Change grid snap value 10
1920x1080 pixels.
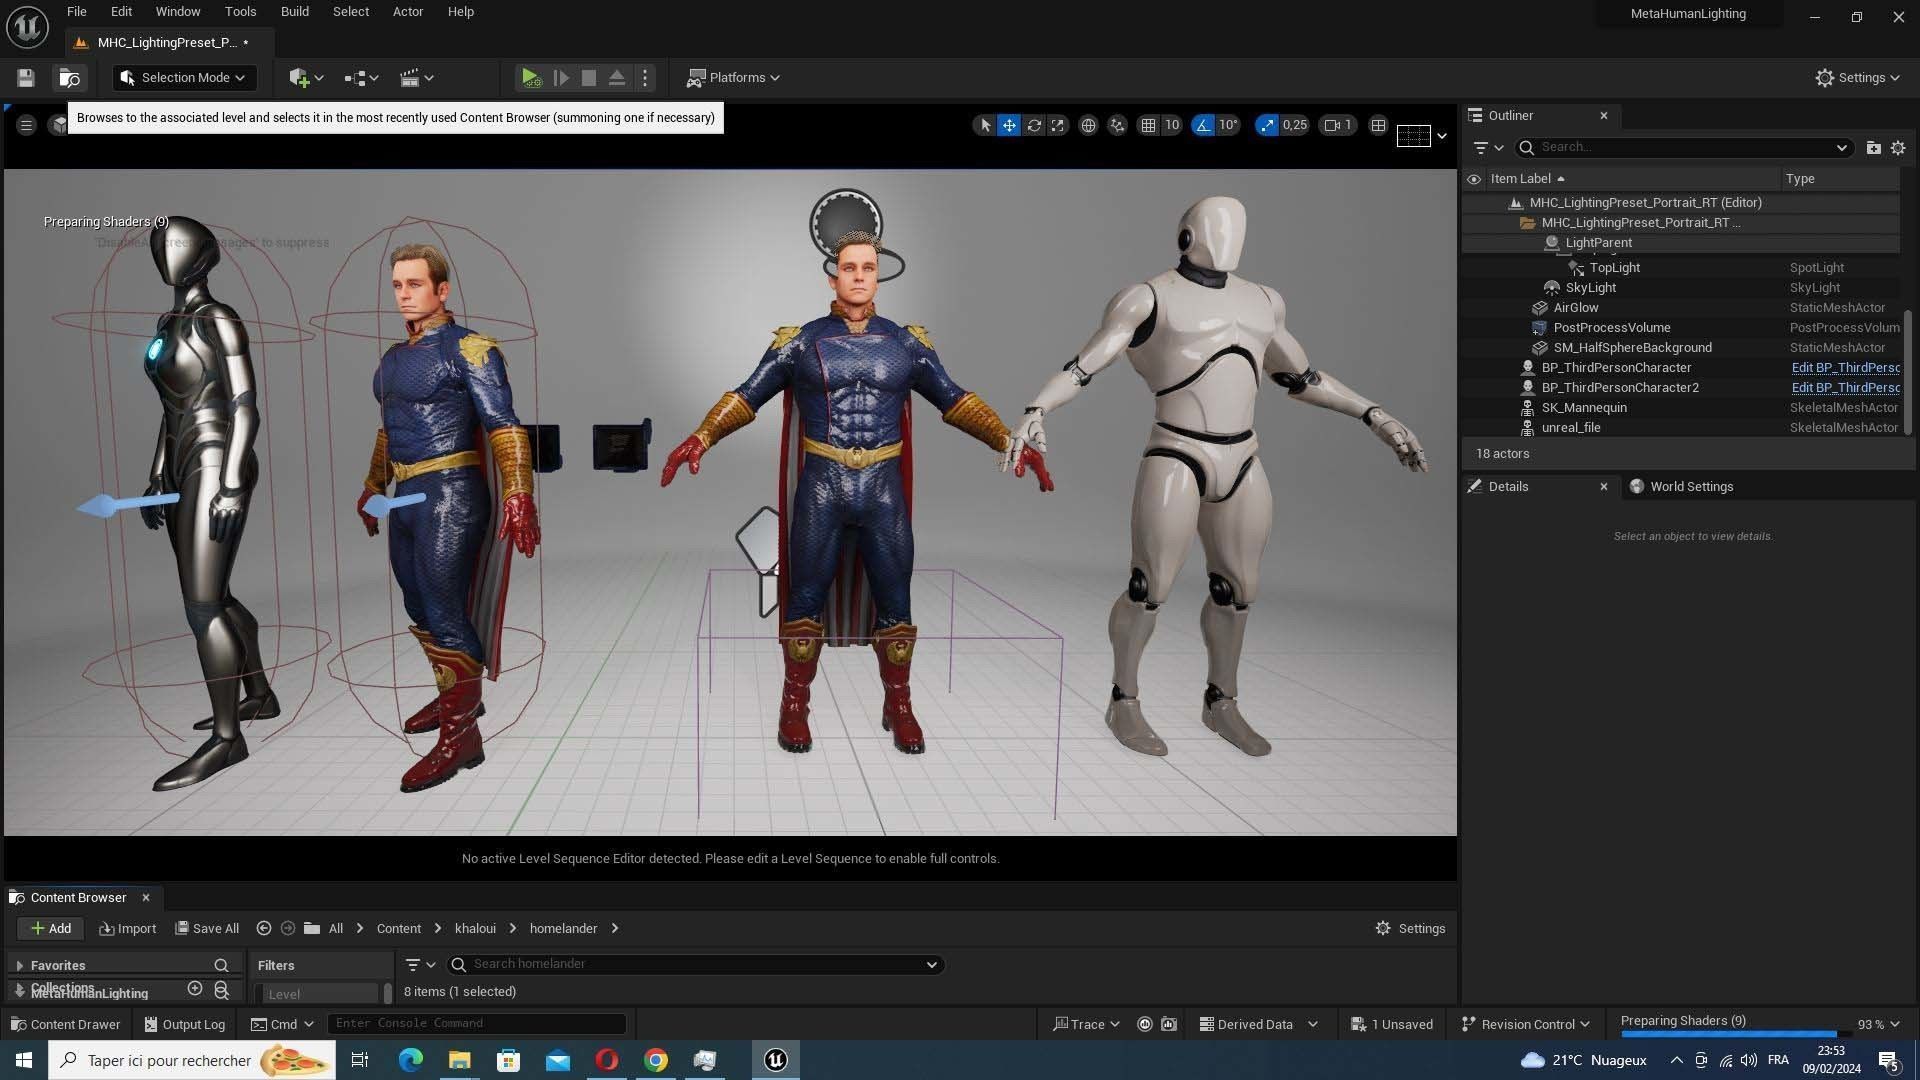point(1172,125)
